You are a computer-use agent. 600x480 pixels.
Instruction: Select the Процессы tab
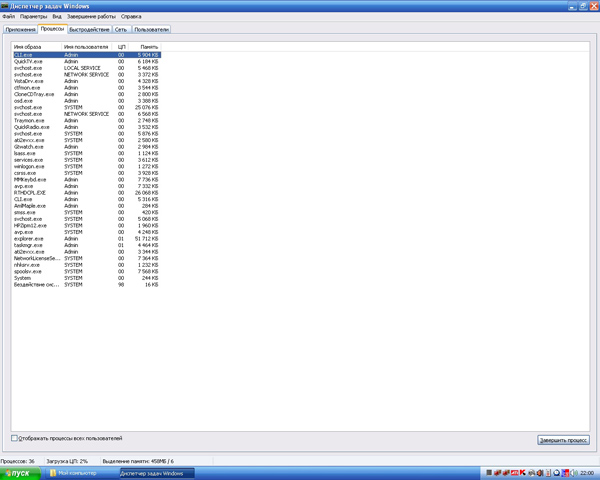(x=52, y=29)
